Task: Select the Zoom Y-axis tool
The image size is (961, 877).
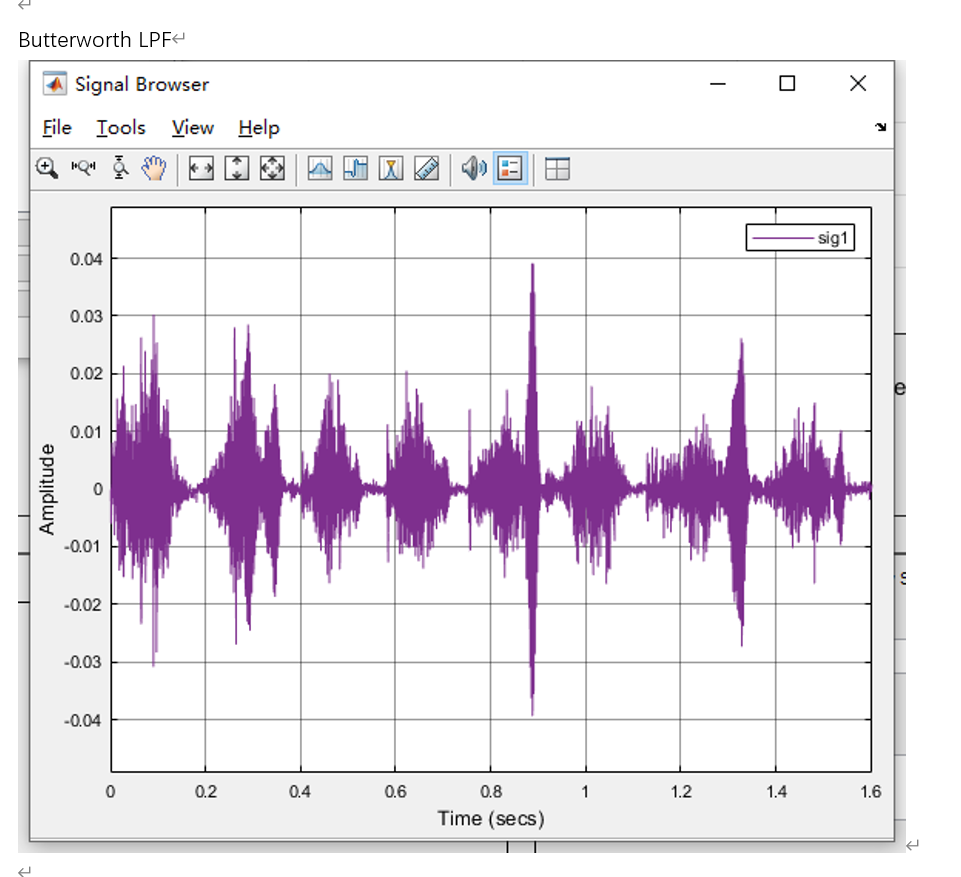Action: click(x=120, y=167)
